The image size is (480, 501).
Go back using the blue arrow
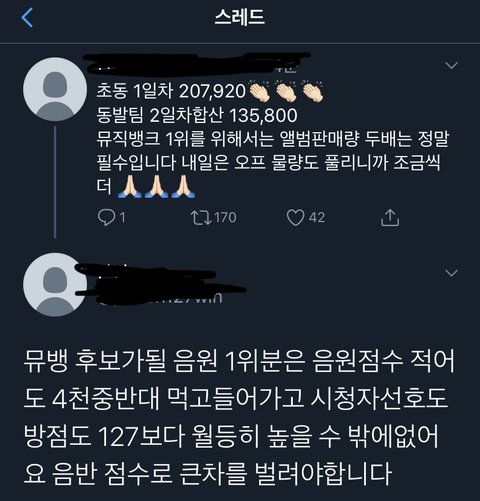(27, 18)
